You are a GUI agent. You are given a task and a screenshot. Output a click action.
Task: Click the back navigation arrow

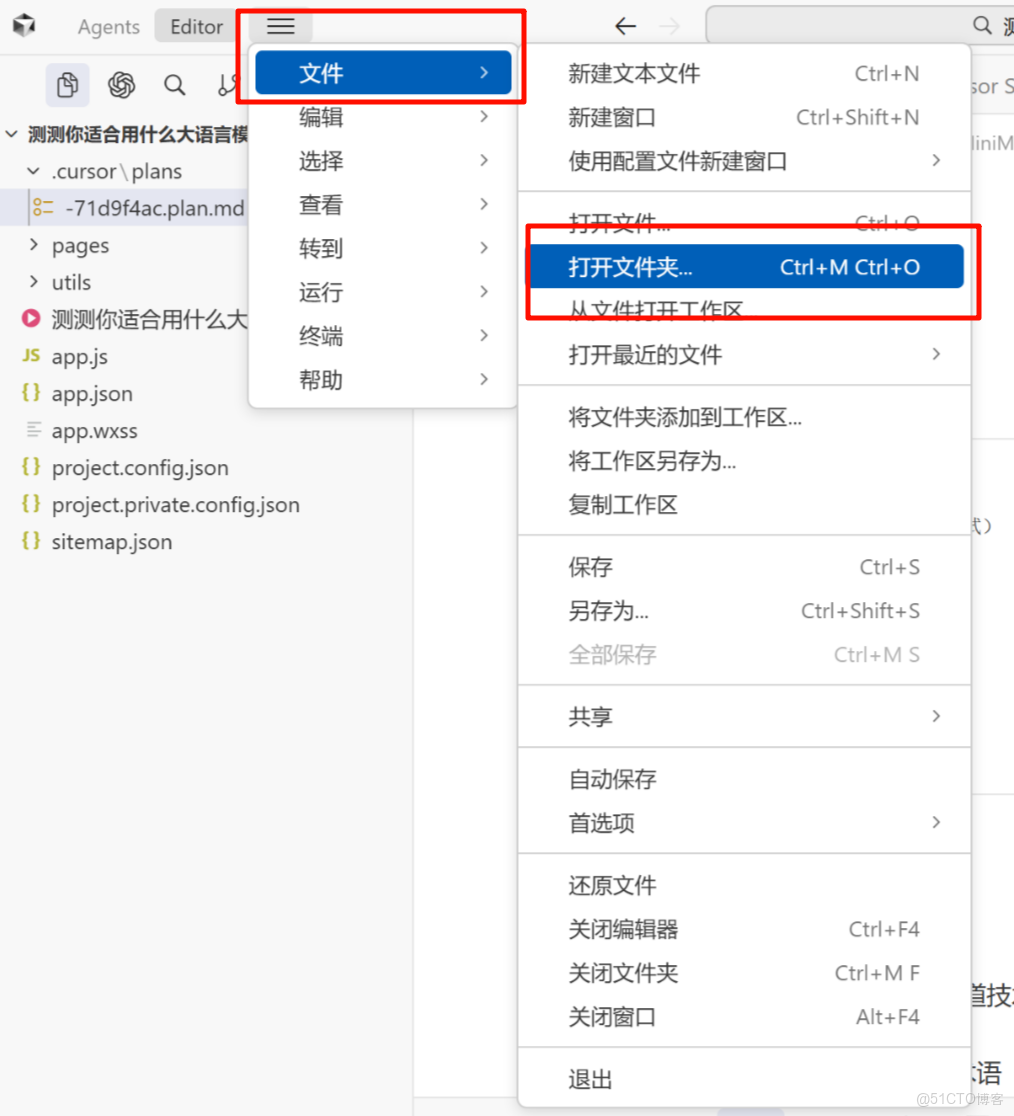(x=625, y=26)
